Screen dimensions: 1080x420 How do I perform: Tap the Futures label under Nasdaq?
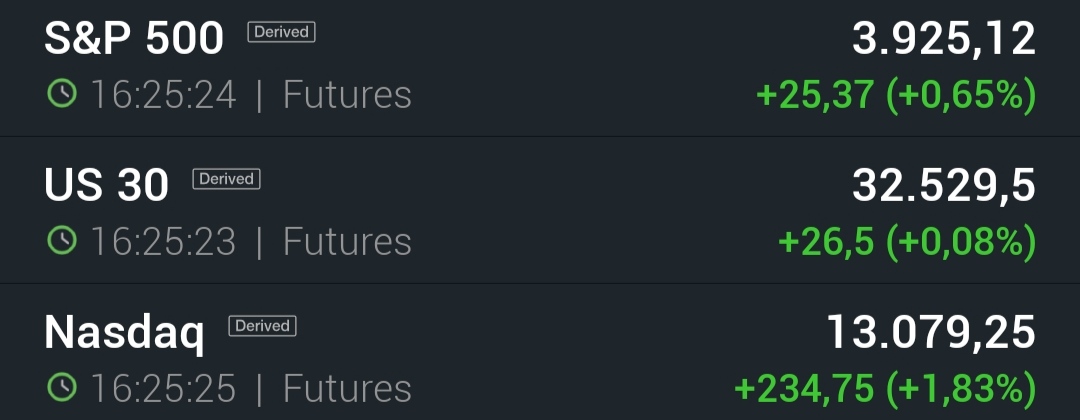pyautogui.click(x=347, y=389)
